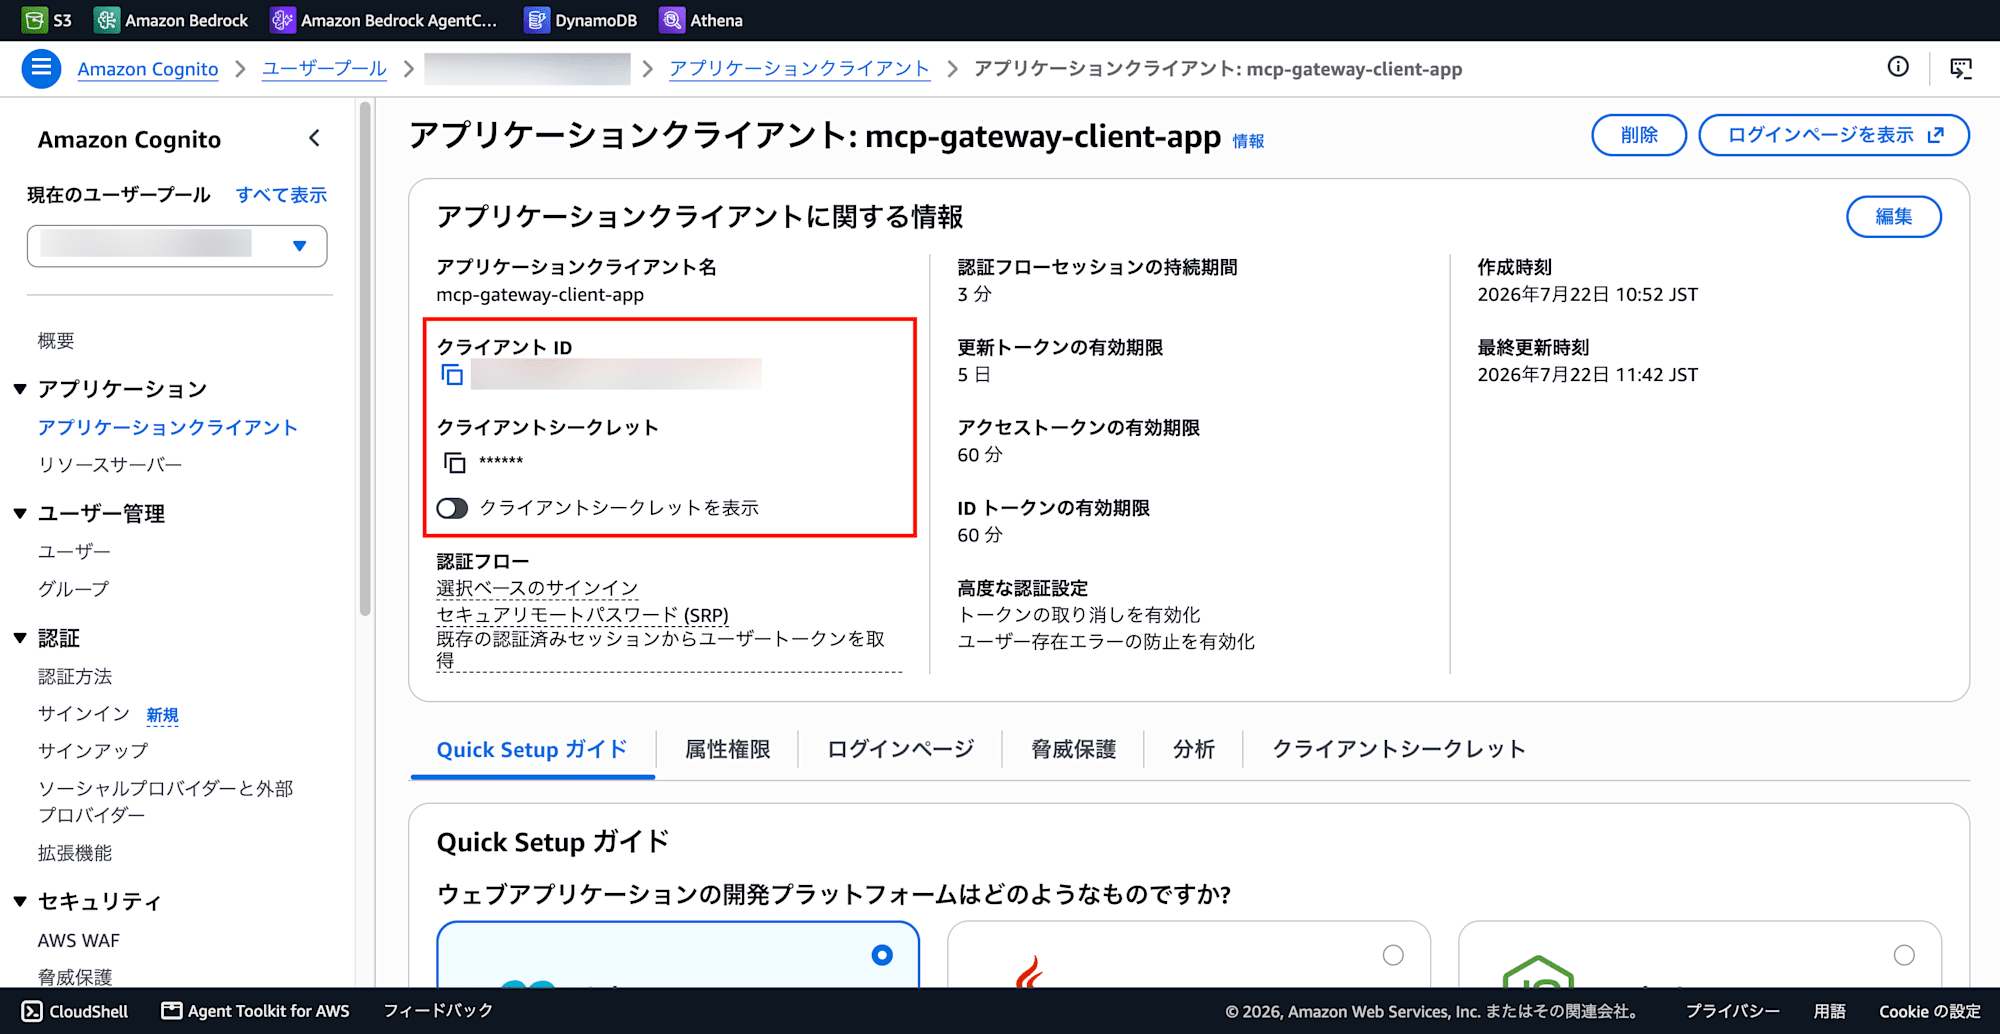Viewport: 2000px width, 1034px height.
Task: Click the sidebar vertical scrollbar
Action: pos(365,360)
